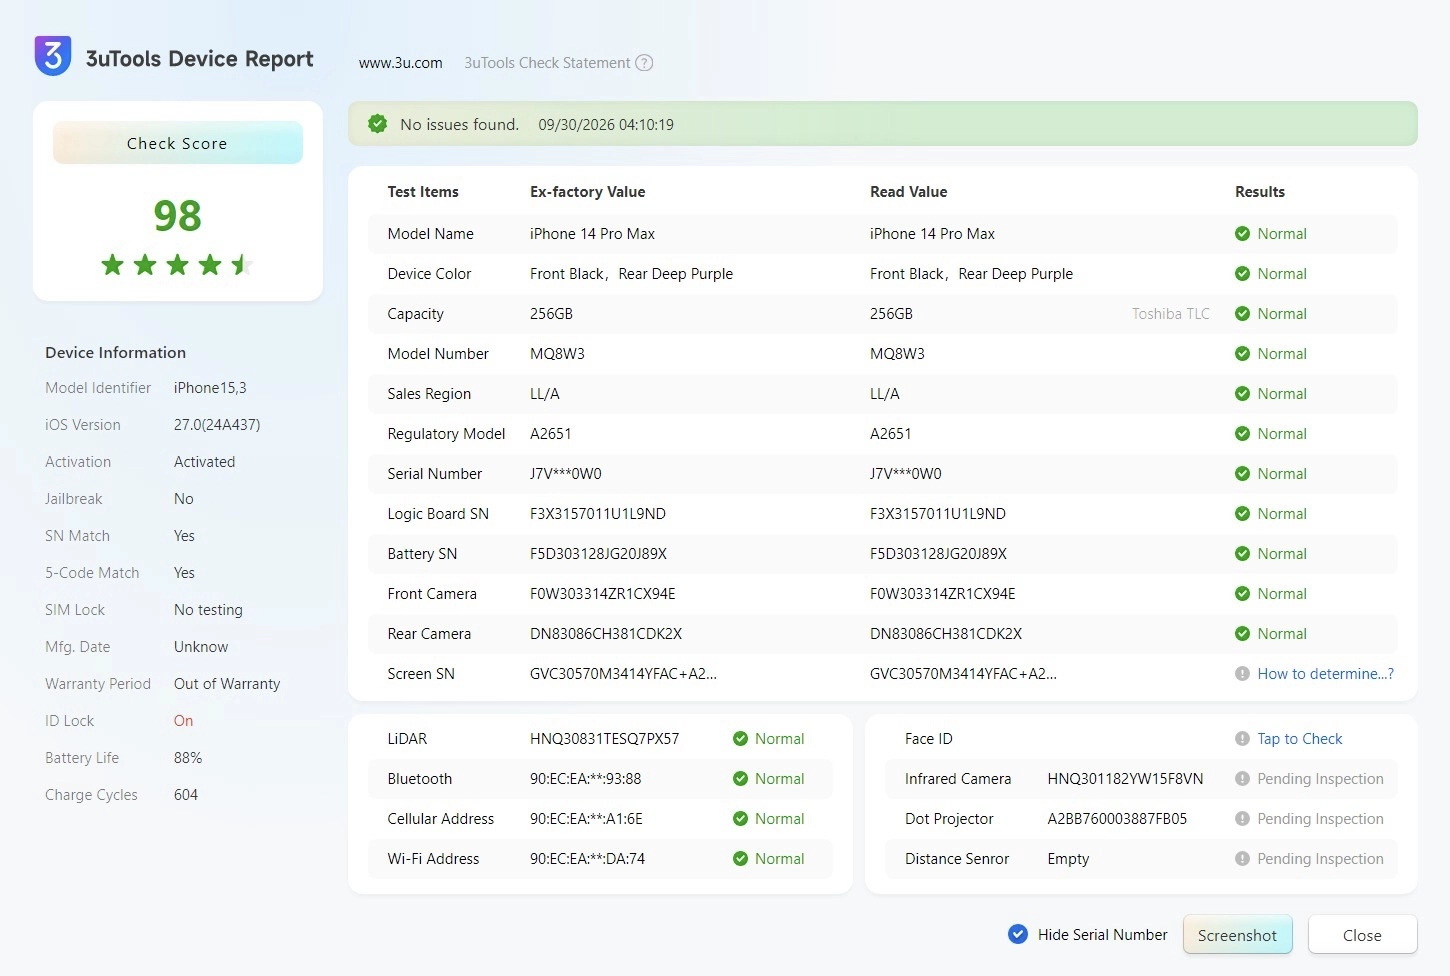1450x976 pixels.
Task: Click the Check Score button
Action: tap(177, 143)
